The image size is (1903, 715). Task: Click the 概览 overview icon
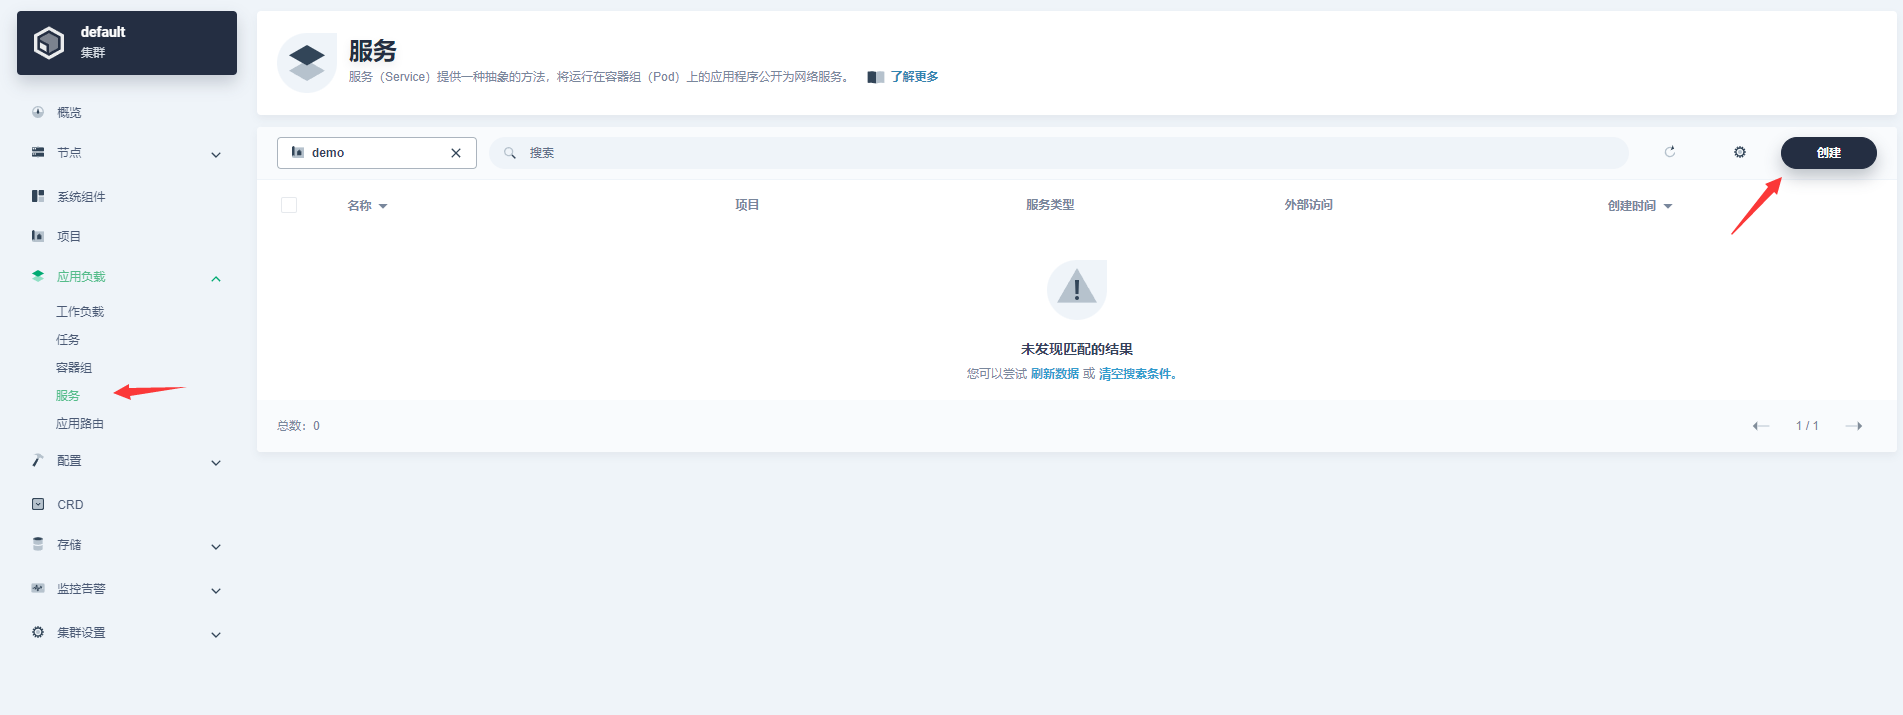38,112
